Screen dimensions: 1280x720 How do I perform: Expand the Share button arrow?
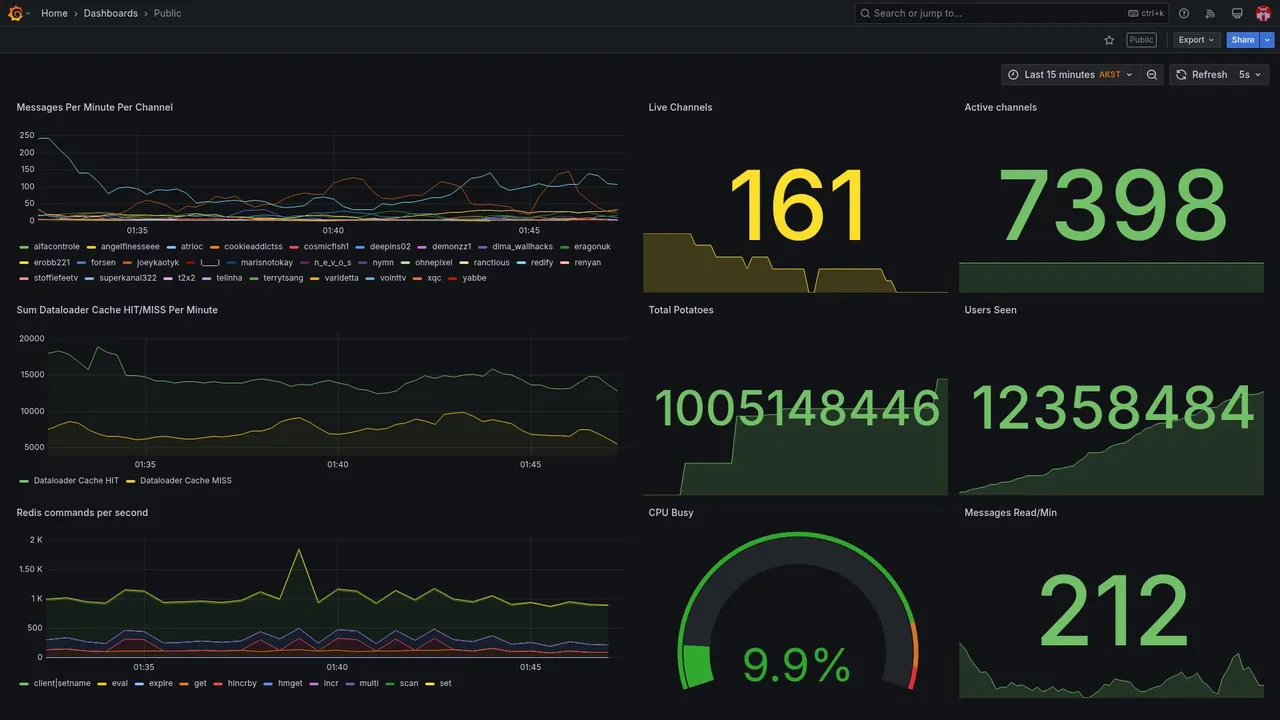[x=1268, y=40]
